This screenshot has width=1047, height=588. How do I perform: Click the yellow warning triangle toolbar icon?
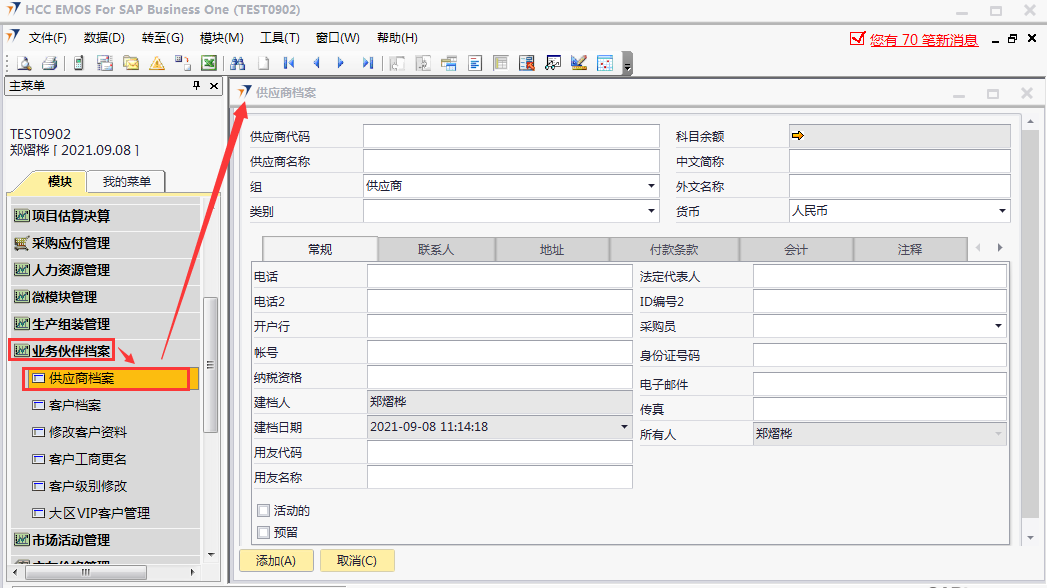pos(156,63)
